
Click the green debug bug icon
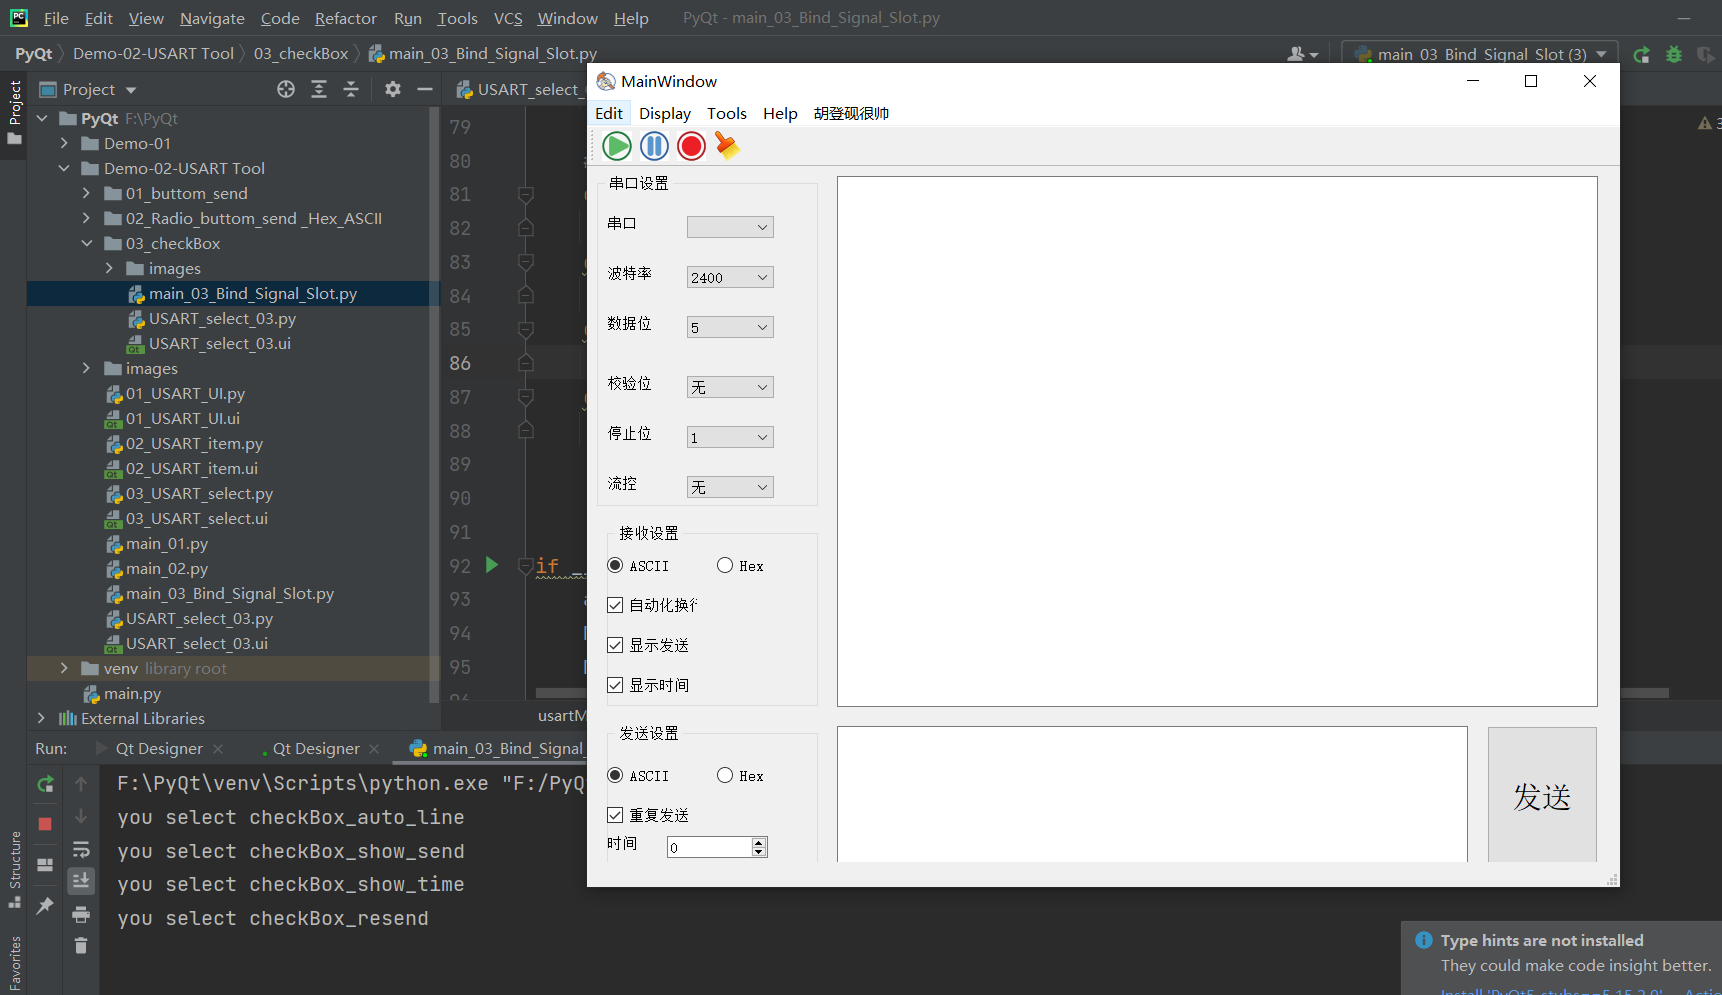(1674, 54)
